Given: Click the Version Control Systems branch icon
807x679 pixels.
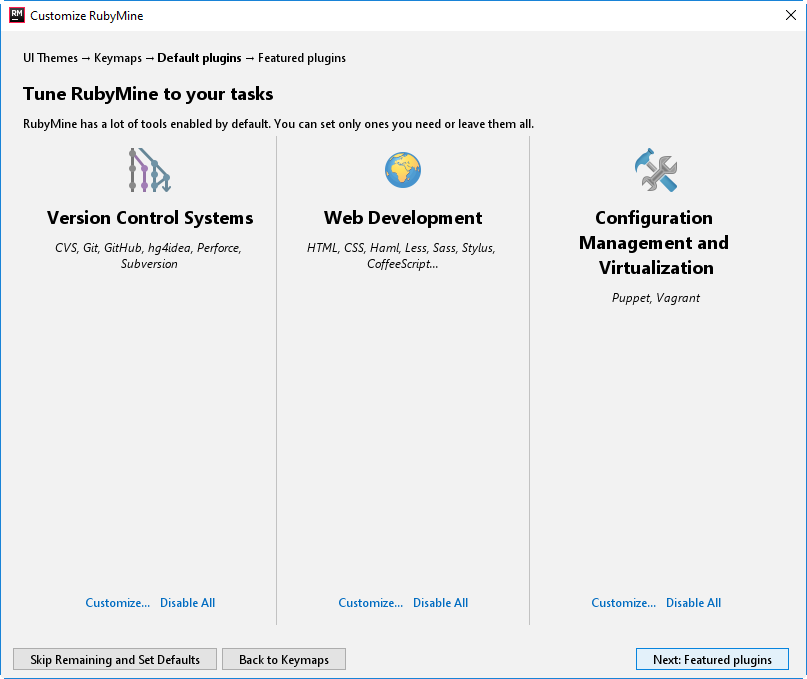Looking at the screenshot, I should [149, 170].
